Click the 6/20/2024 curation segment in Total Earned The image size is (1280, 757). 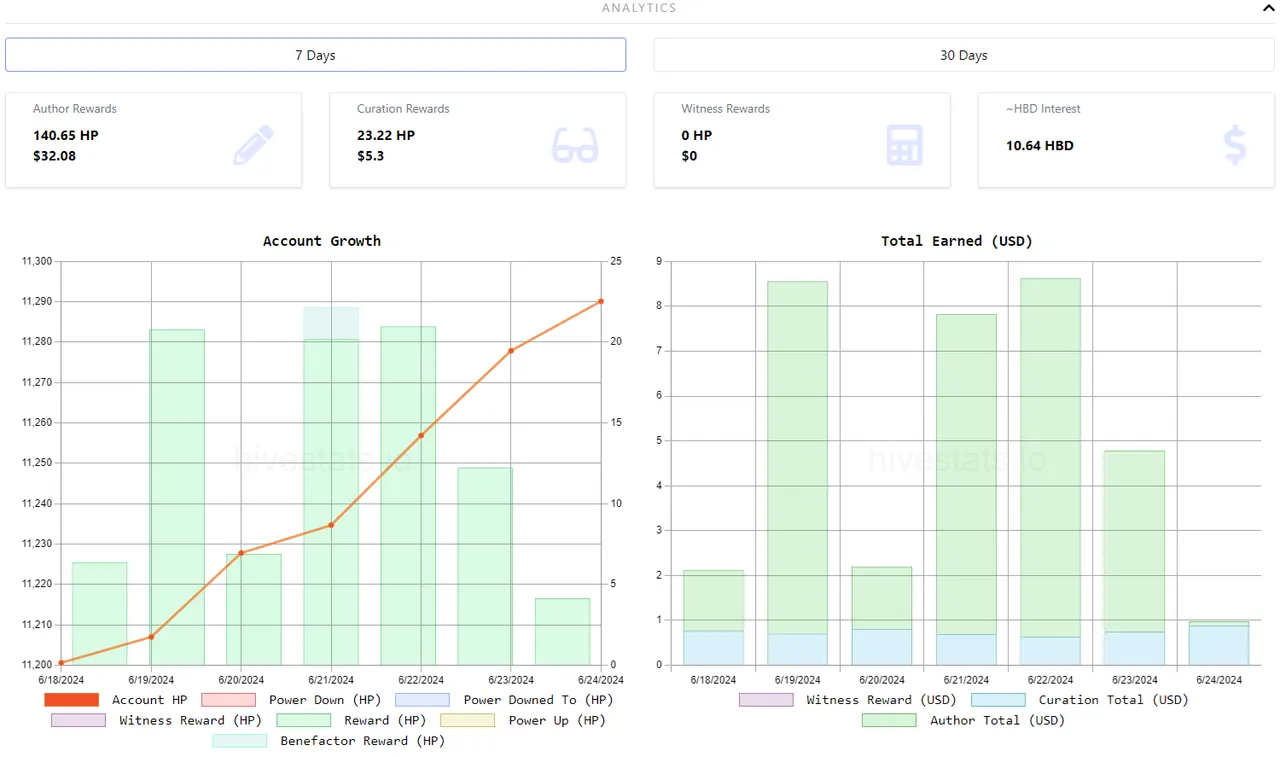[x=882, y=647]
